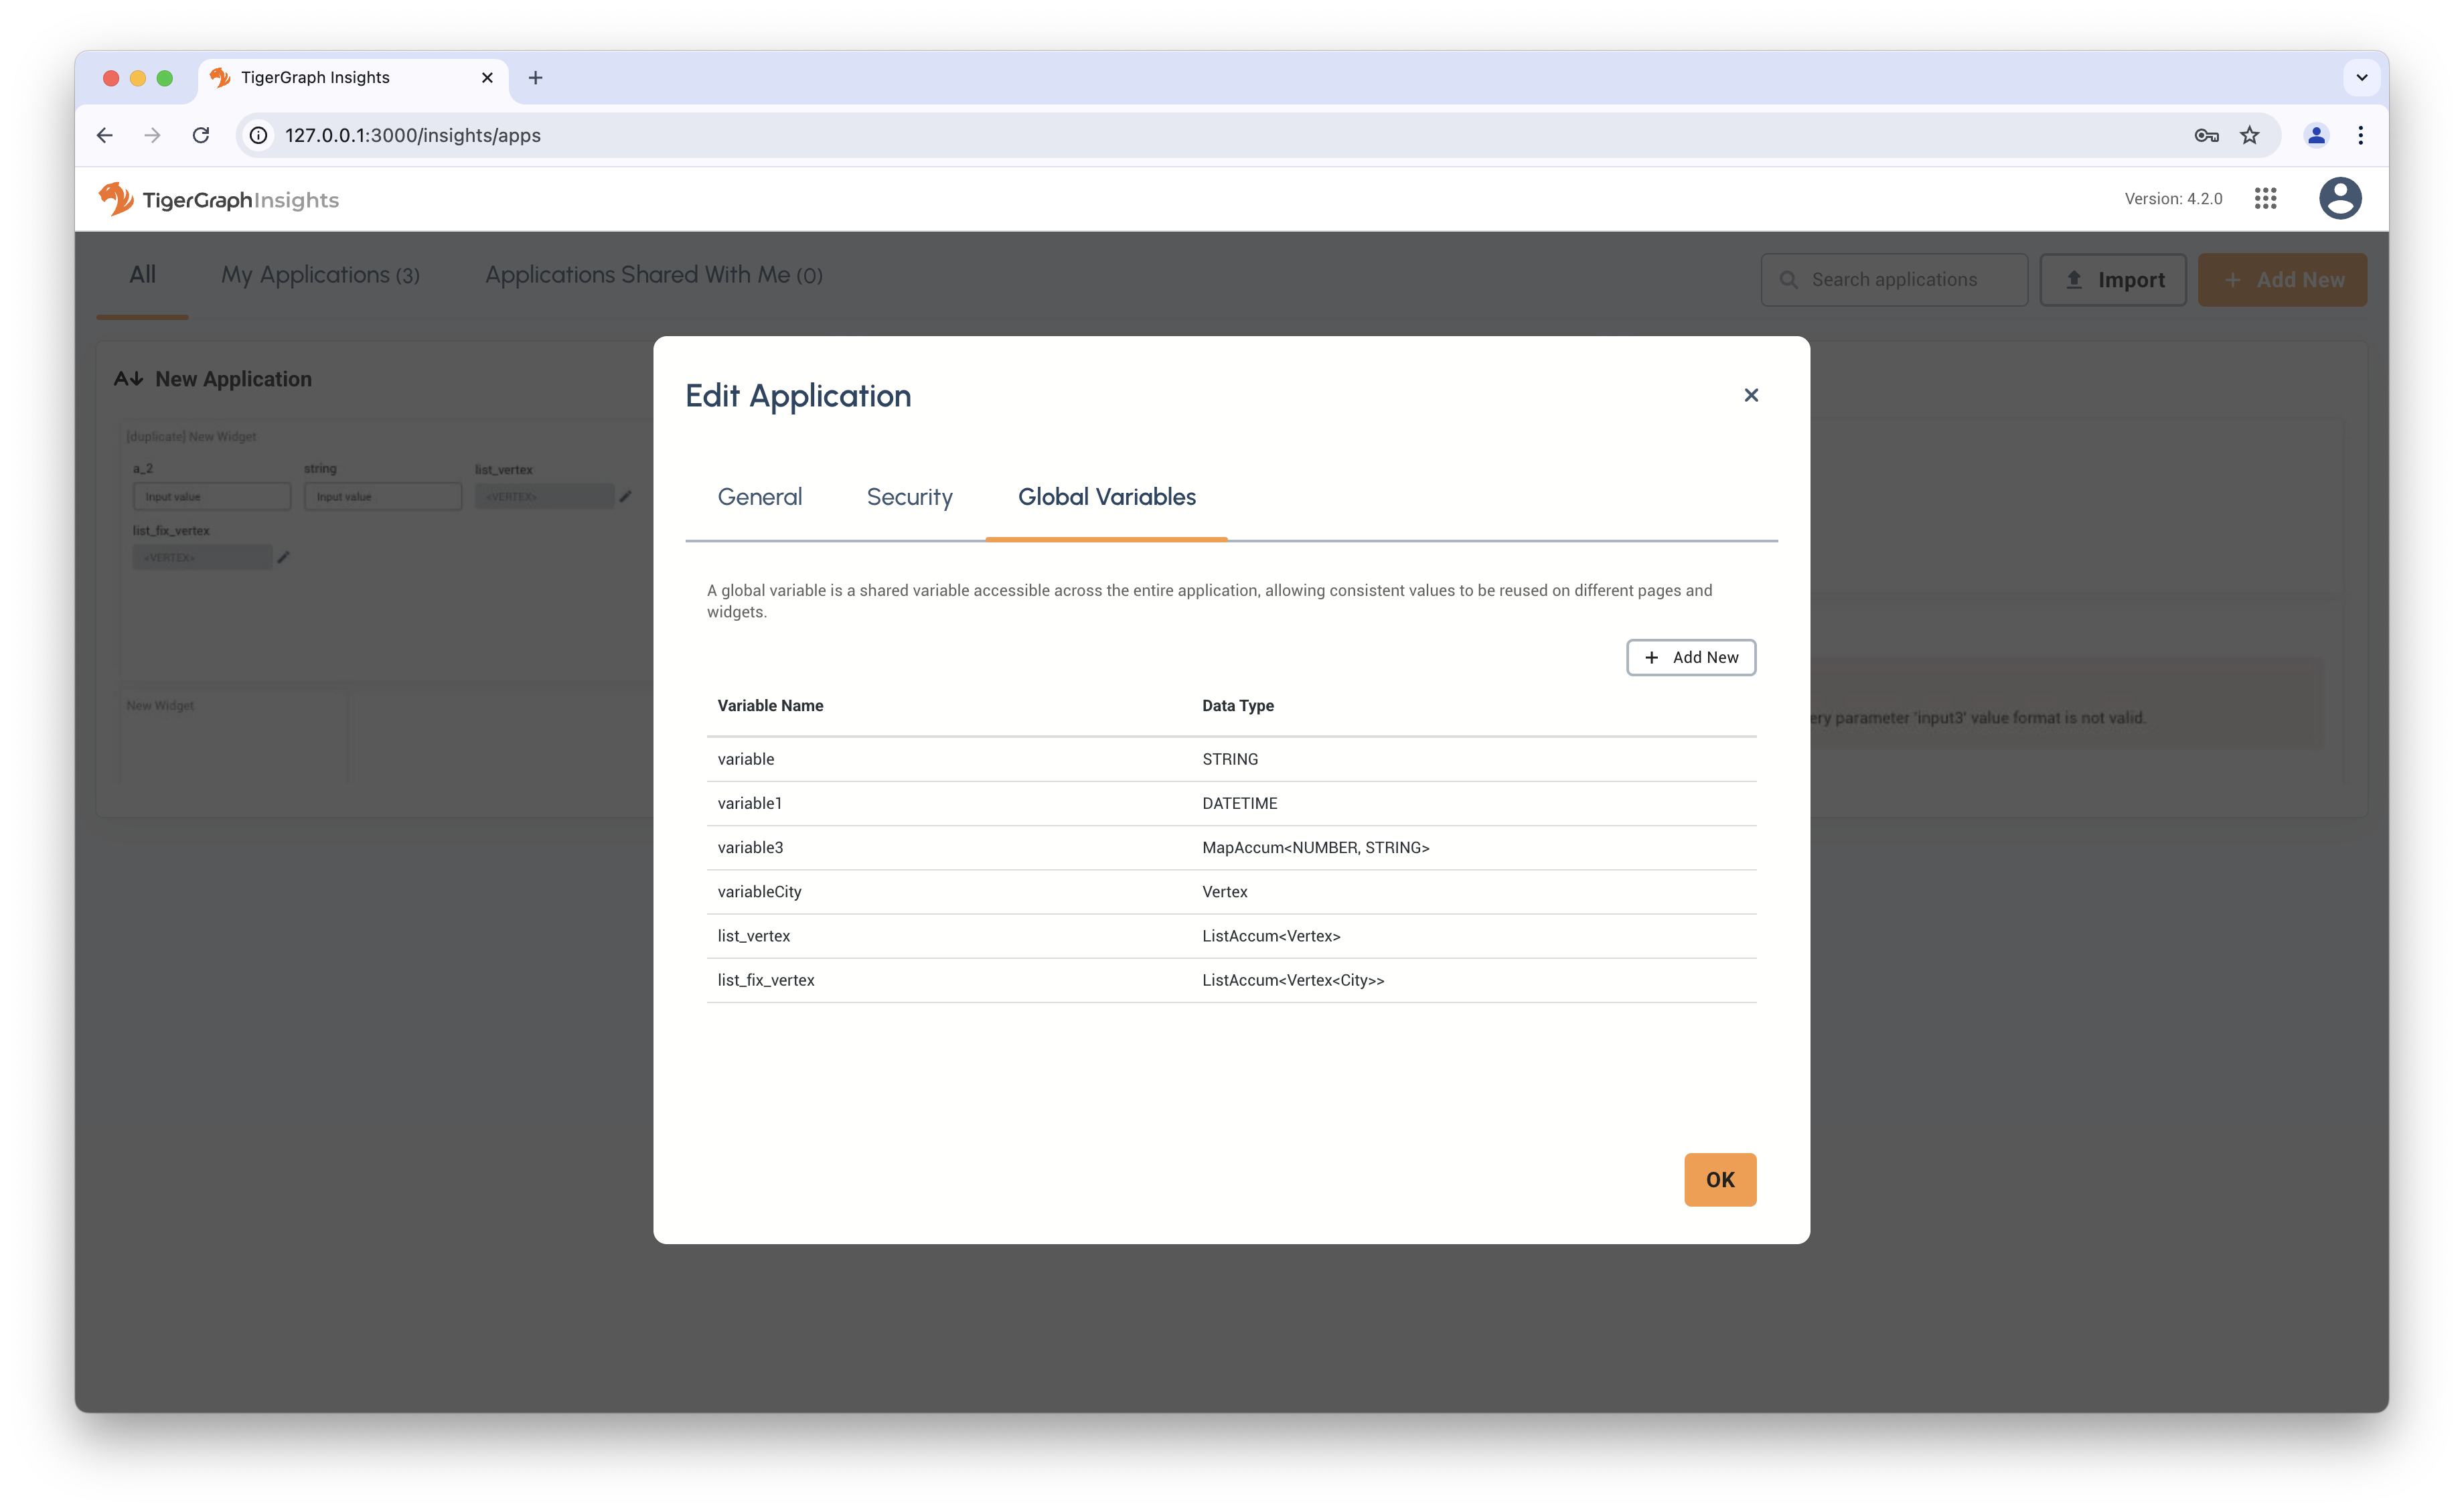Click the variable row named 'variable1'

click(x=1231, y=803)
